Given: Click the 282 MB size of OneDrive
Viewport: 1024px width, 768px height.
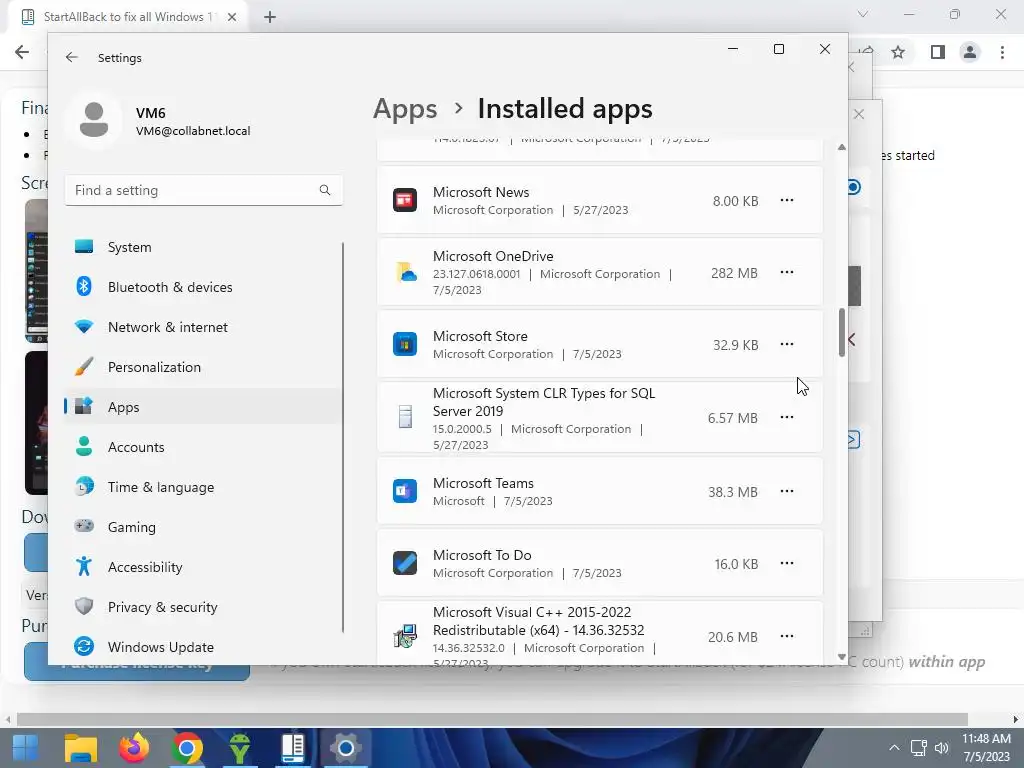Looking at the screenshot, I should [x=734, y=273].
